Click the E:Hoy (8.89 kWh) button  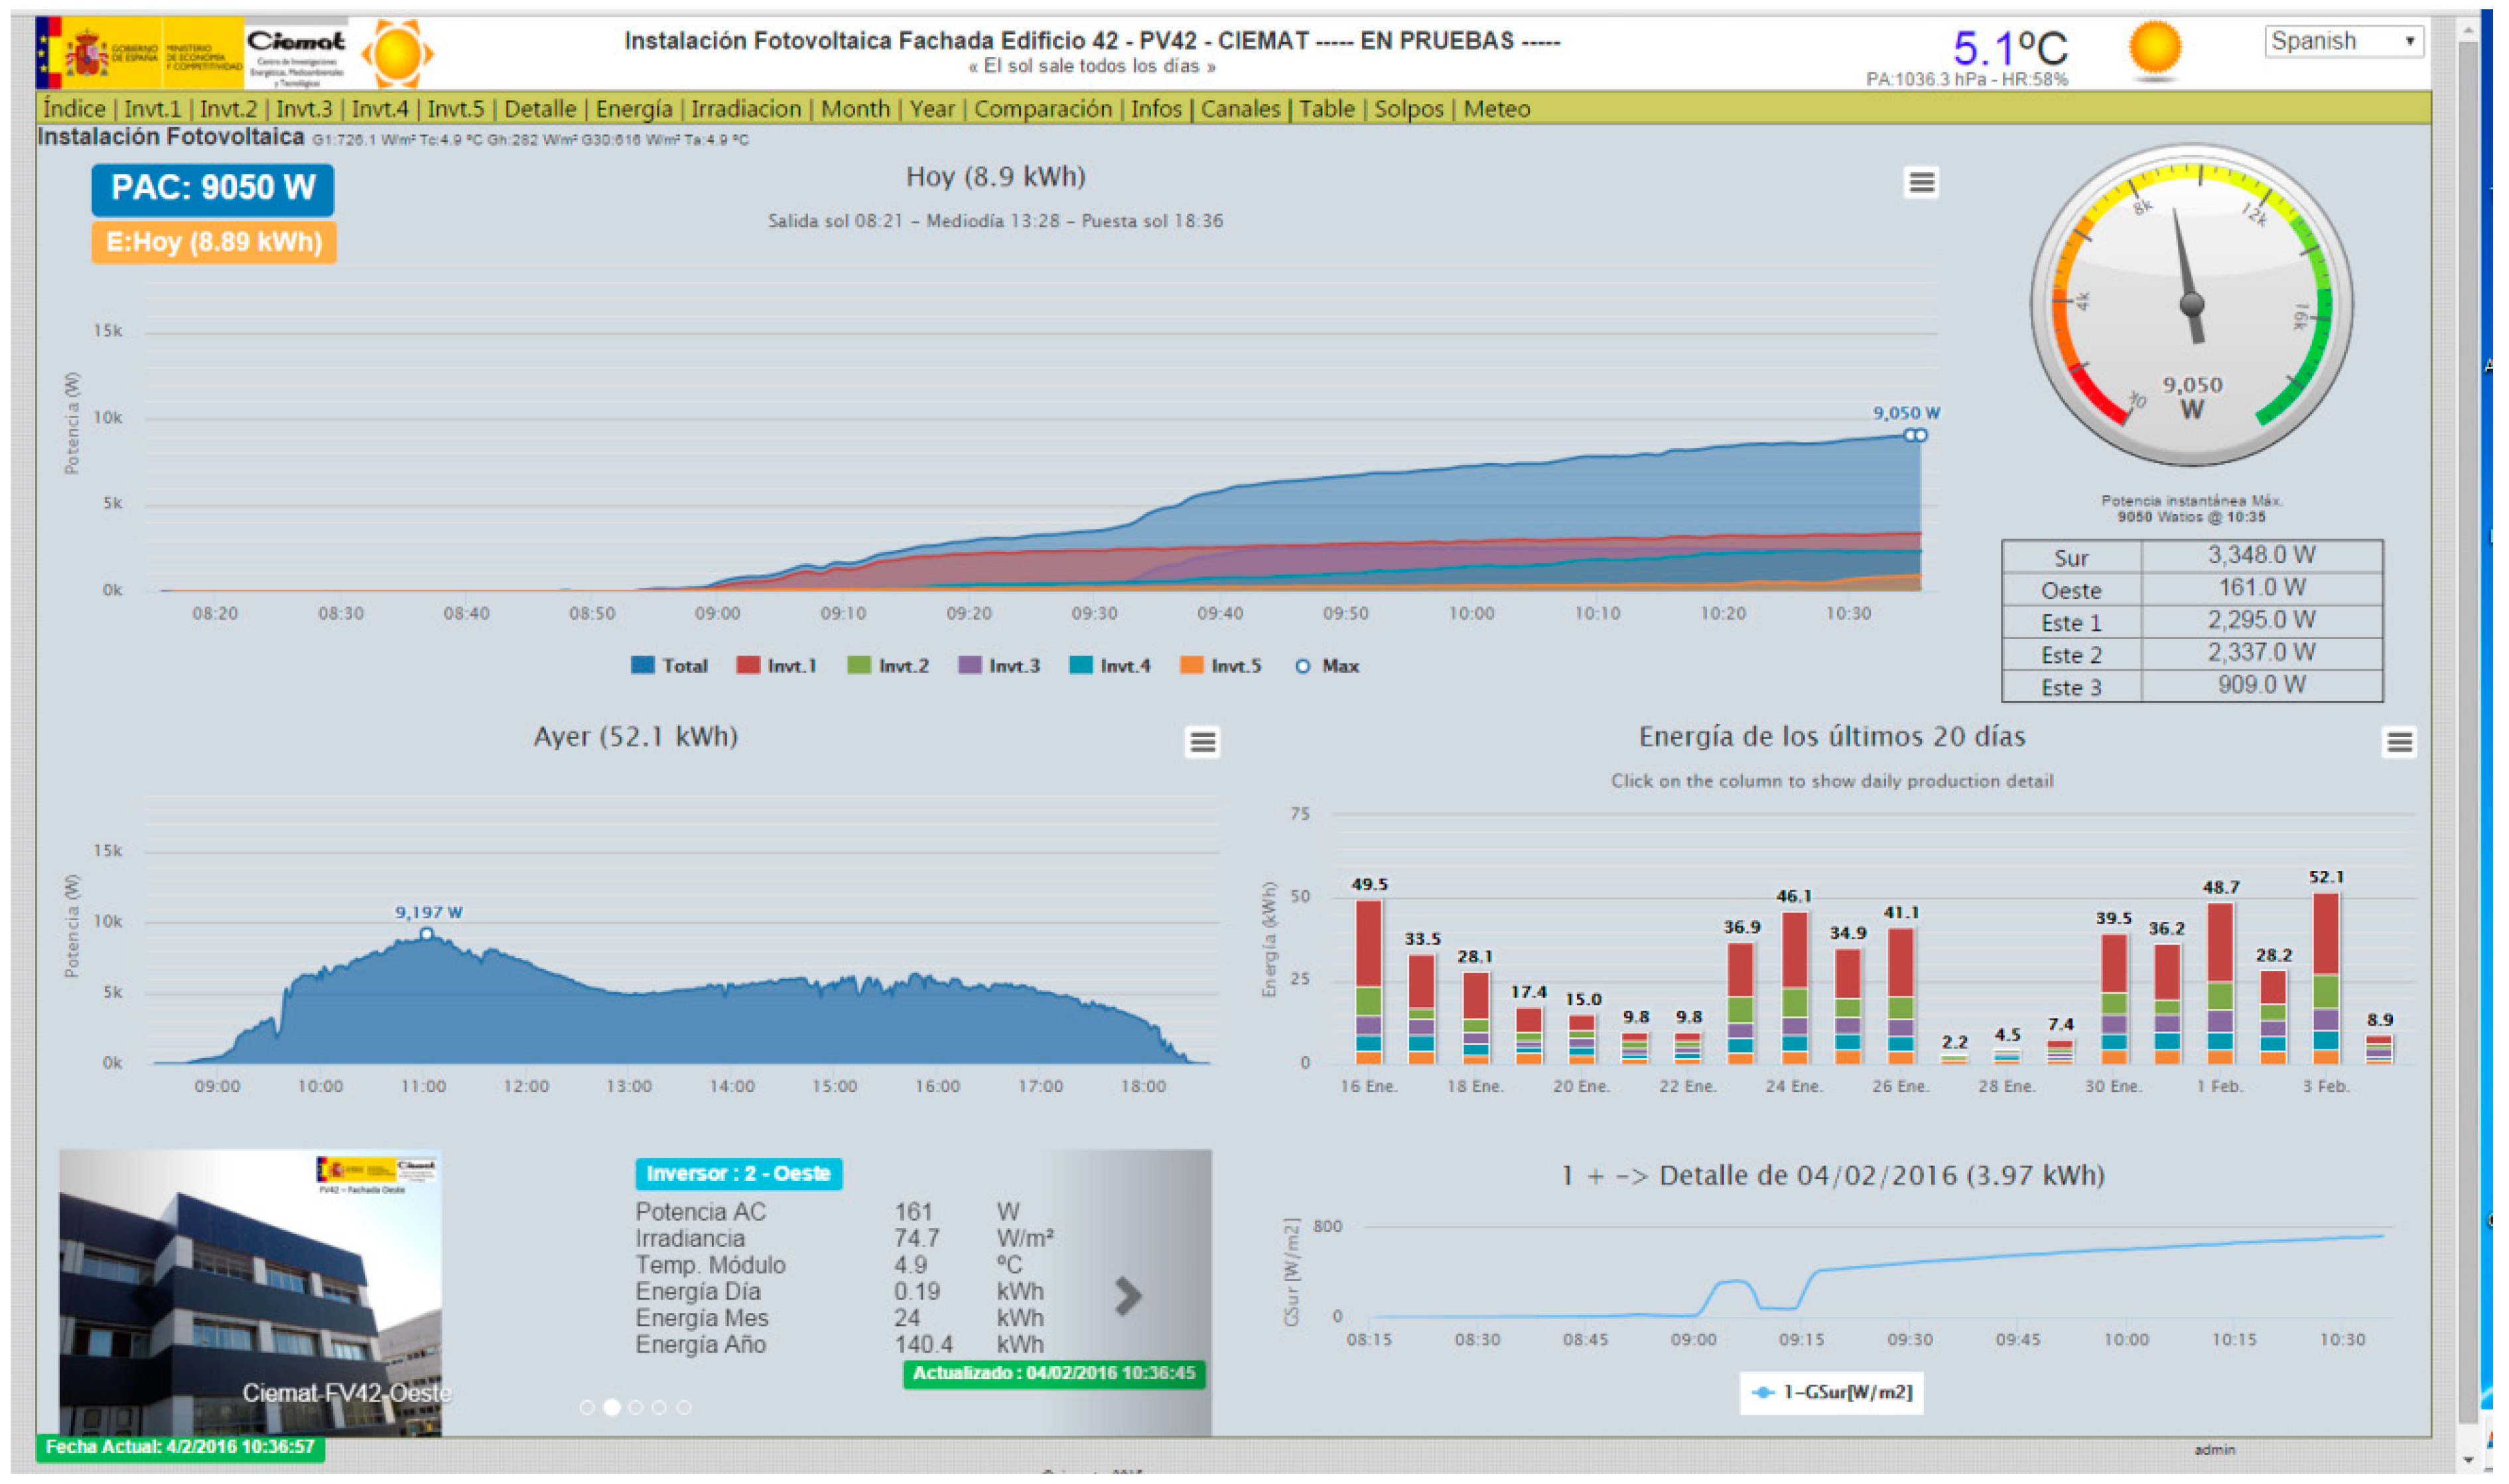[214, 242]
